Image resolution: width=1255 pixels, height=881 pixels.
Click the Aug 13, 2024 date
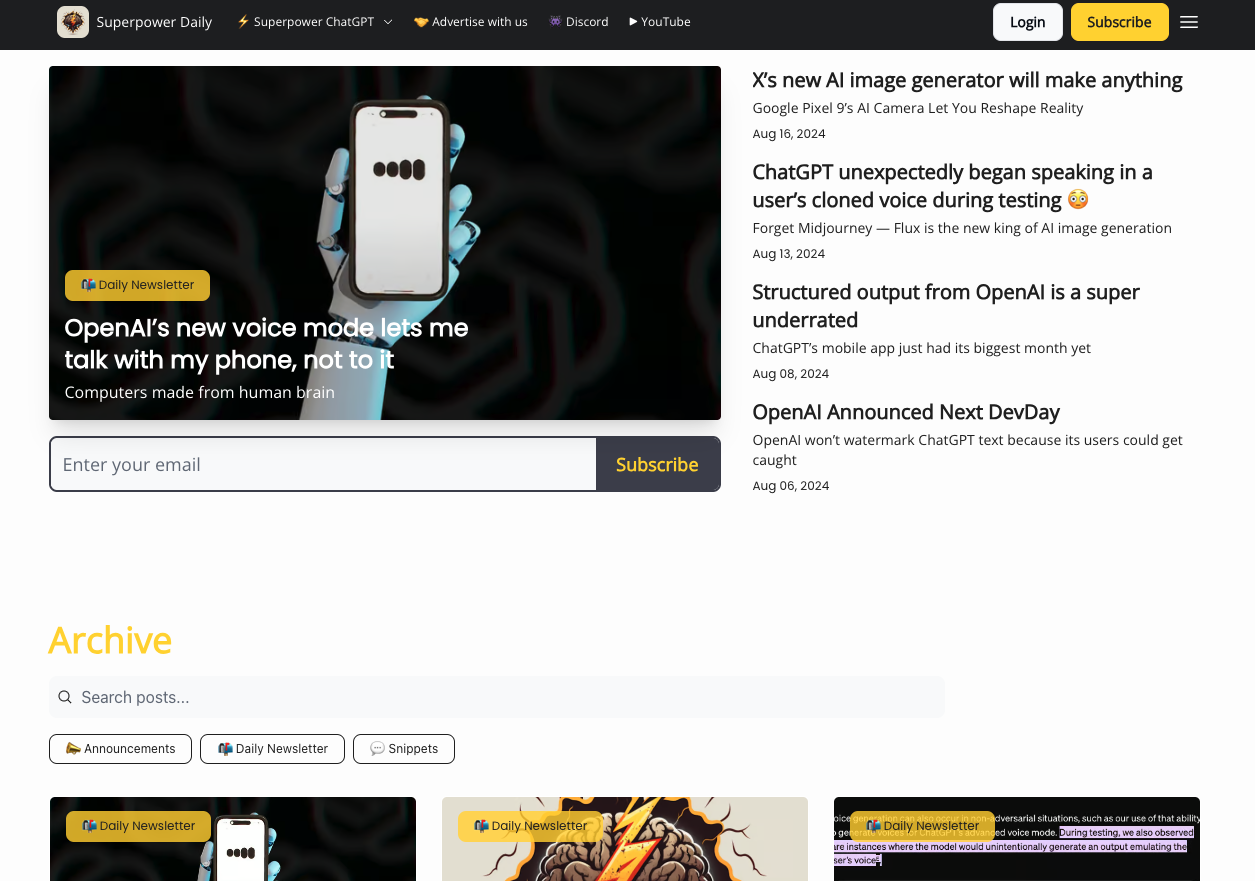coord(789,254)
